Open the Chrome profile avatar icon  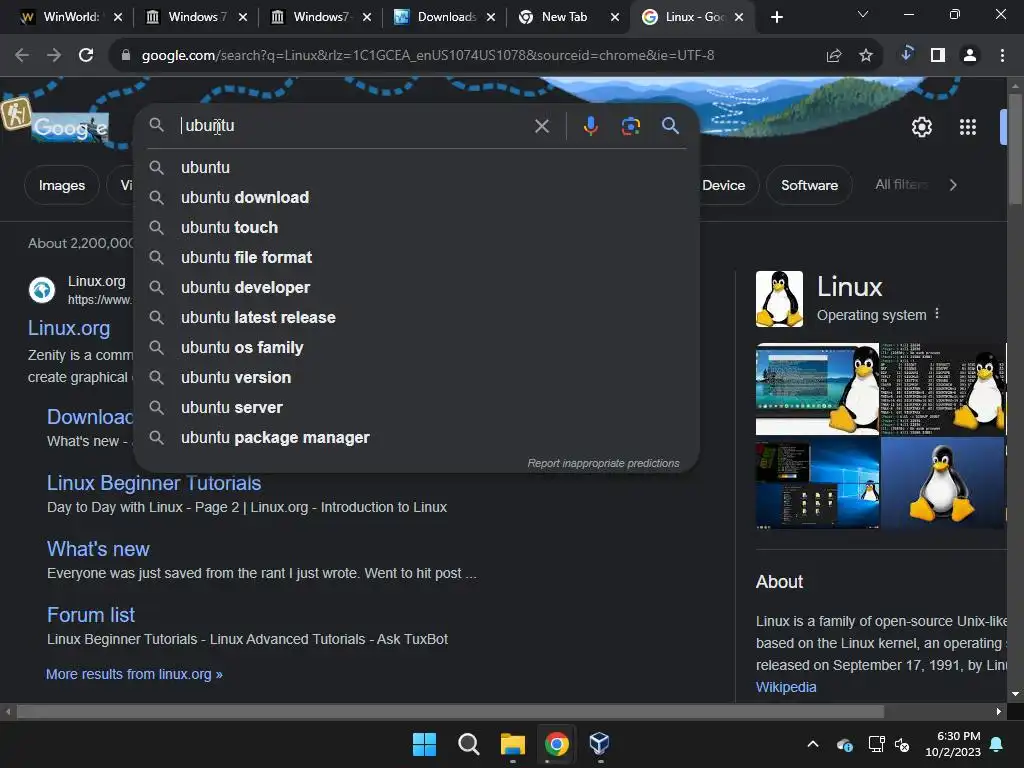(970, 56)
